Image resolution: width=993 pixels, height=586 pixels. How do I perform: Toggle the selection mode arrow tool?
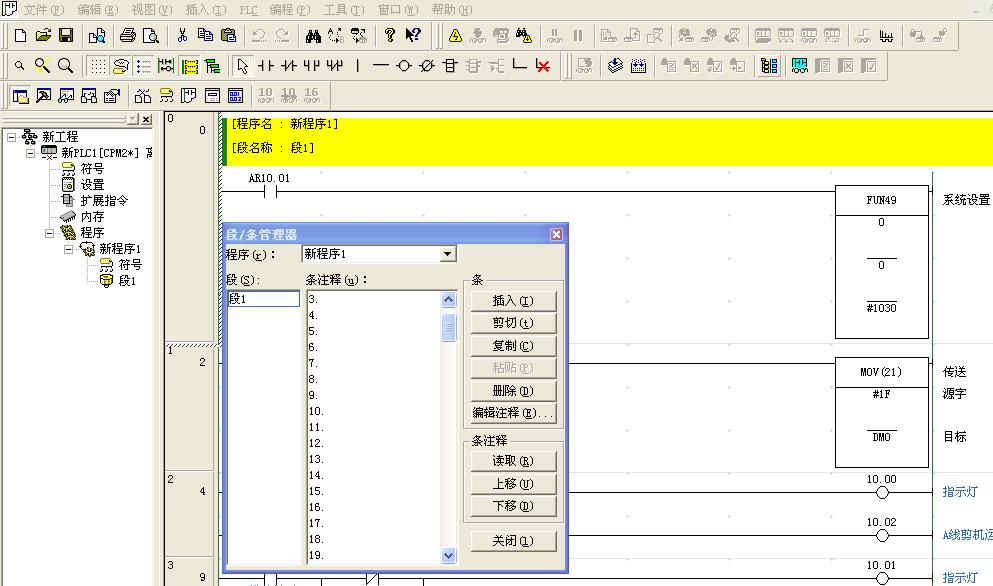click(242, 66)
